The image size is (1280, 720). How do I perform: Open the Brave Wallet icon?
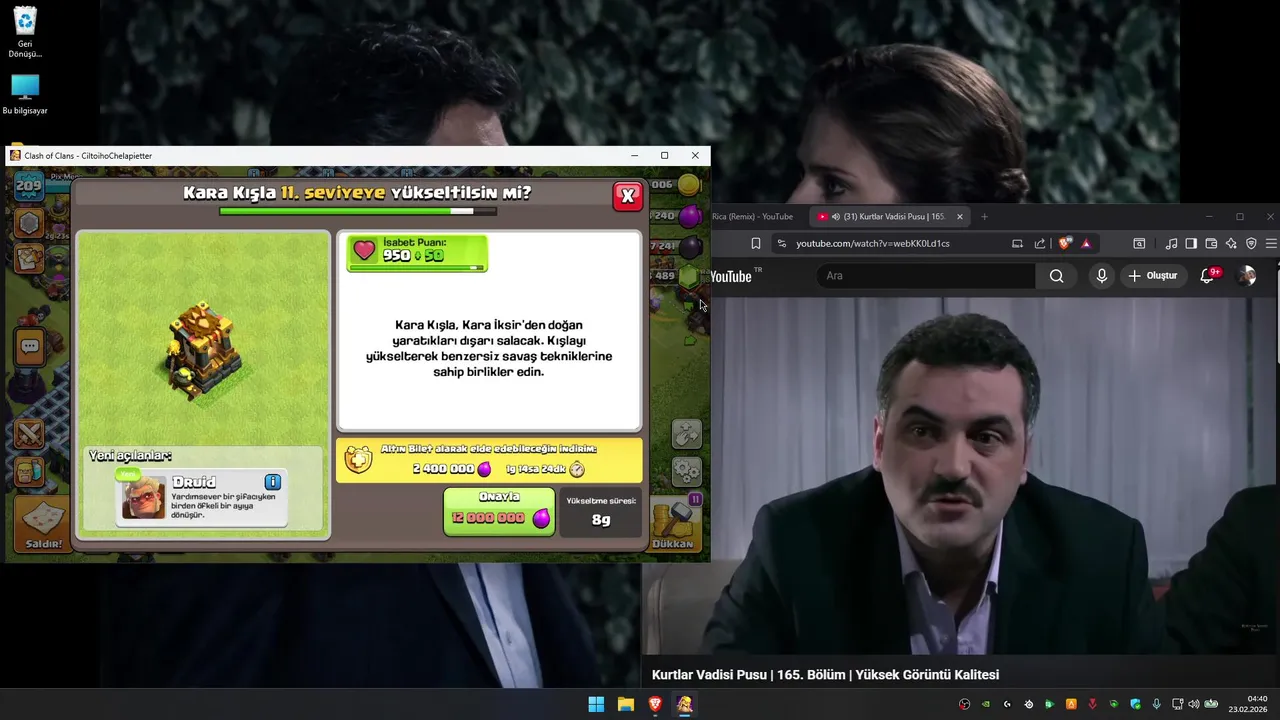pos(1211,243)
